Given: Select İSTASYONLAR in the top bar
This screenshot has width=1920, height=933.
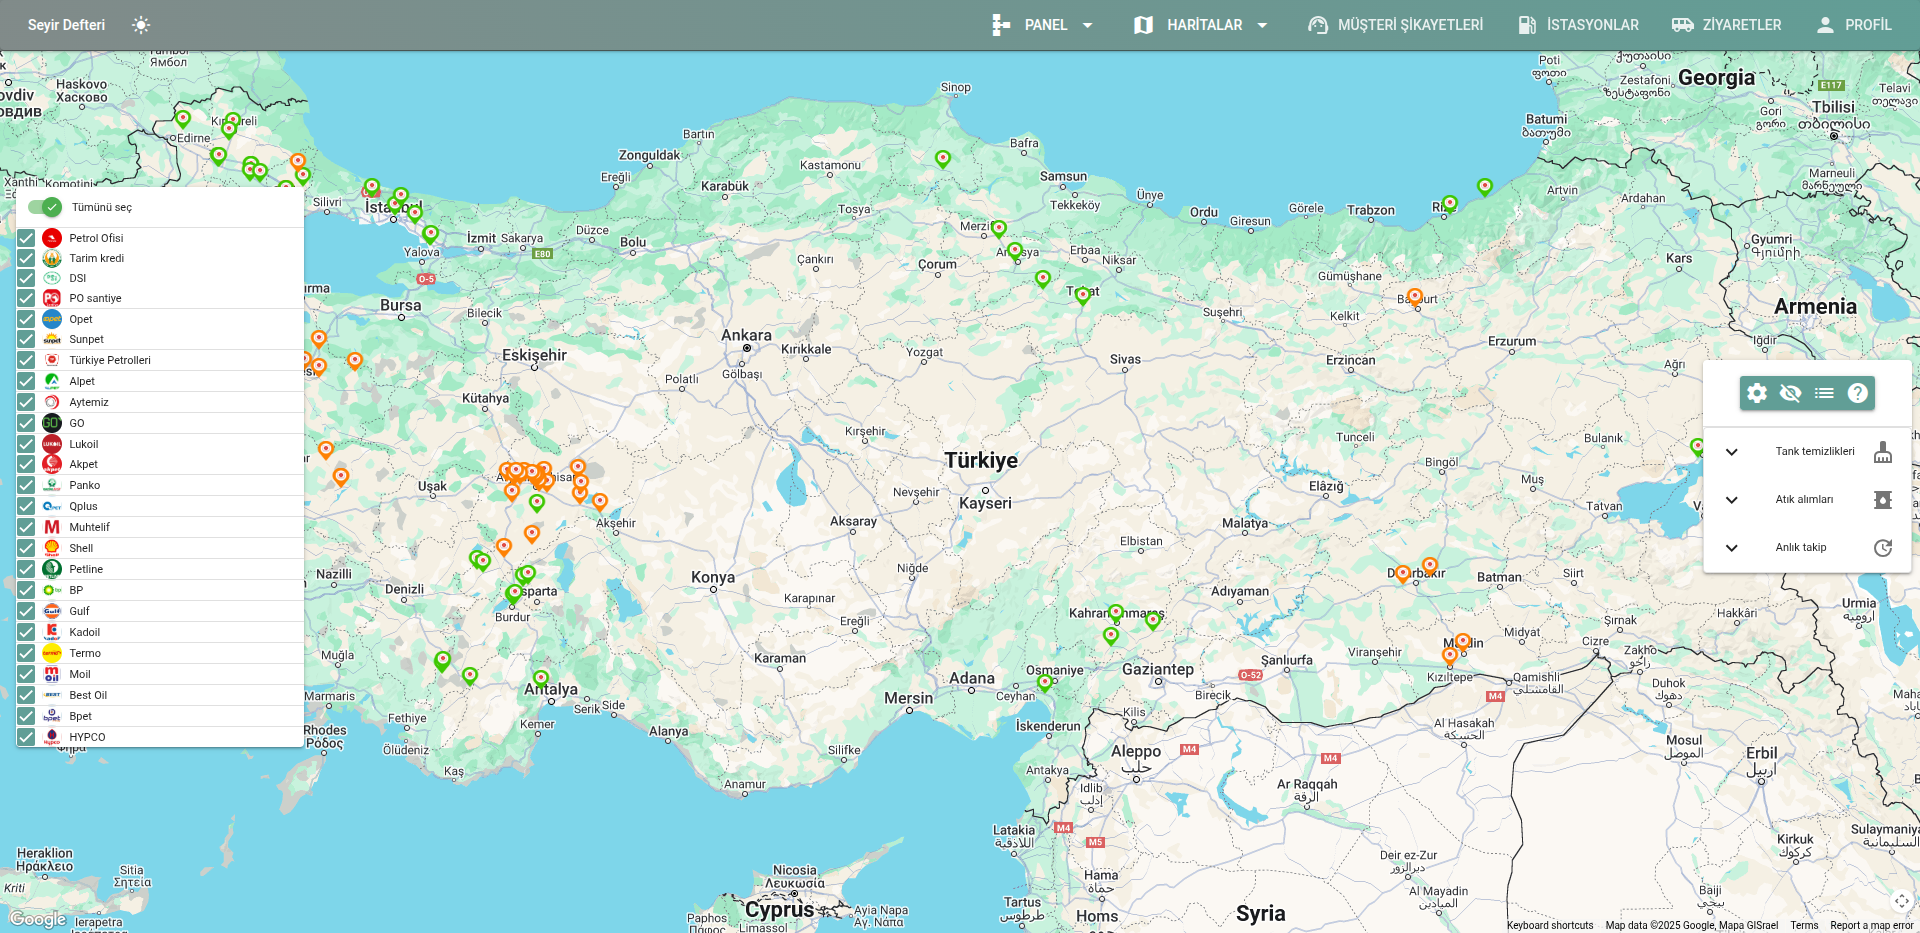Looking at the screenshot, I should point(1590,25).
